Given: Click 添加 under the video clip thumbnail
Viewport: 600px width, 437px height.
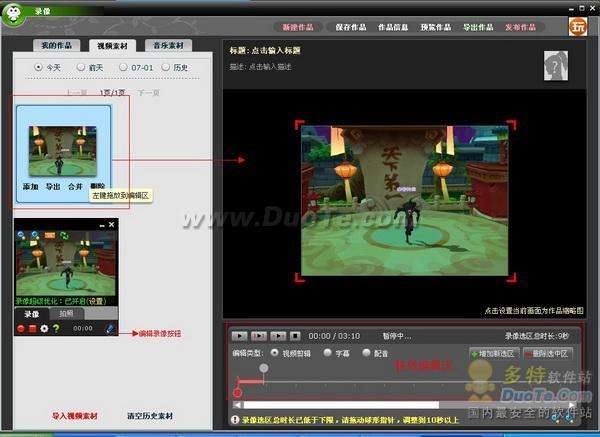Looking at the screenshot, I should (x=30, y=187).
